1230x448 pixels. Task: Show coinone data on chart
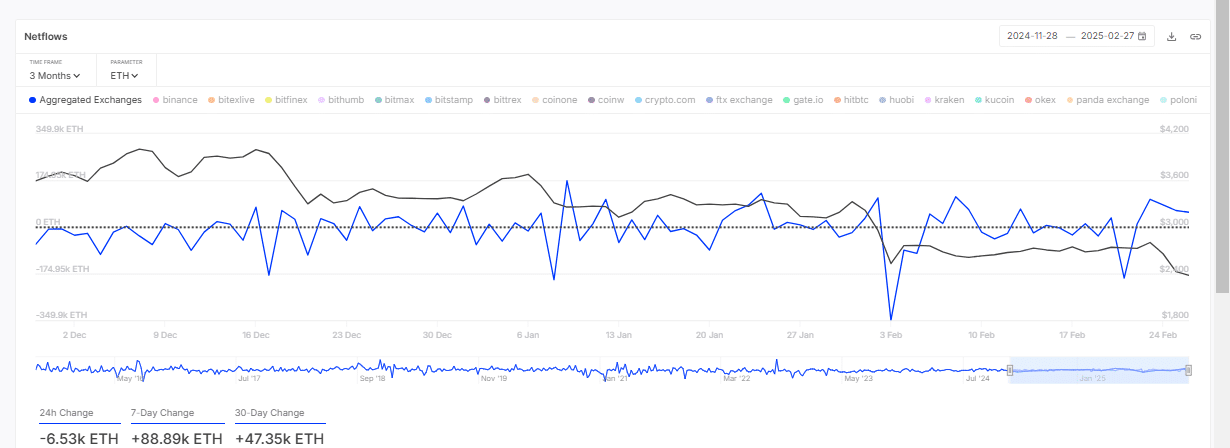(555, 100)
